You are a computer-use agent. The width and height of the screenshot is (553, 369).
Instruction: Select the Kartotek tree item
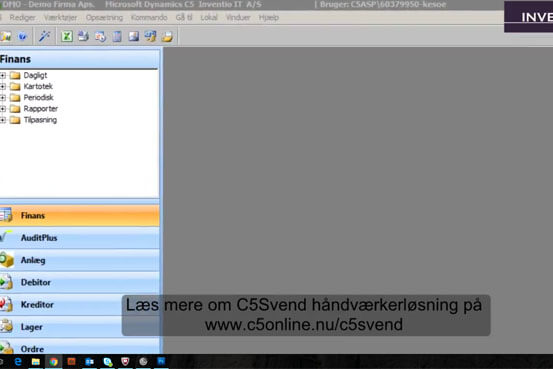tap(38, 86)
